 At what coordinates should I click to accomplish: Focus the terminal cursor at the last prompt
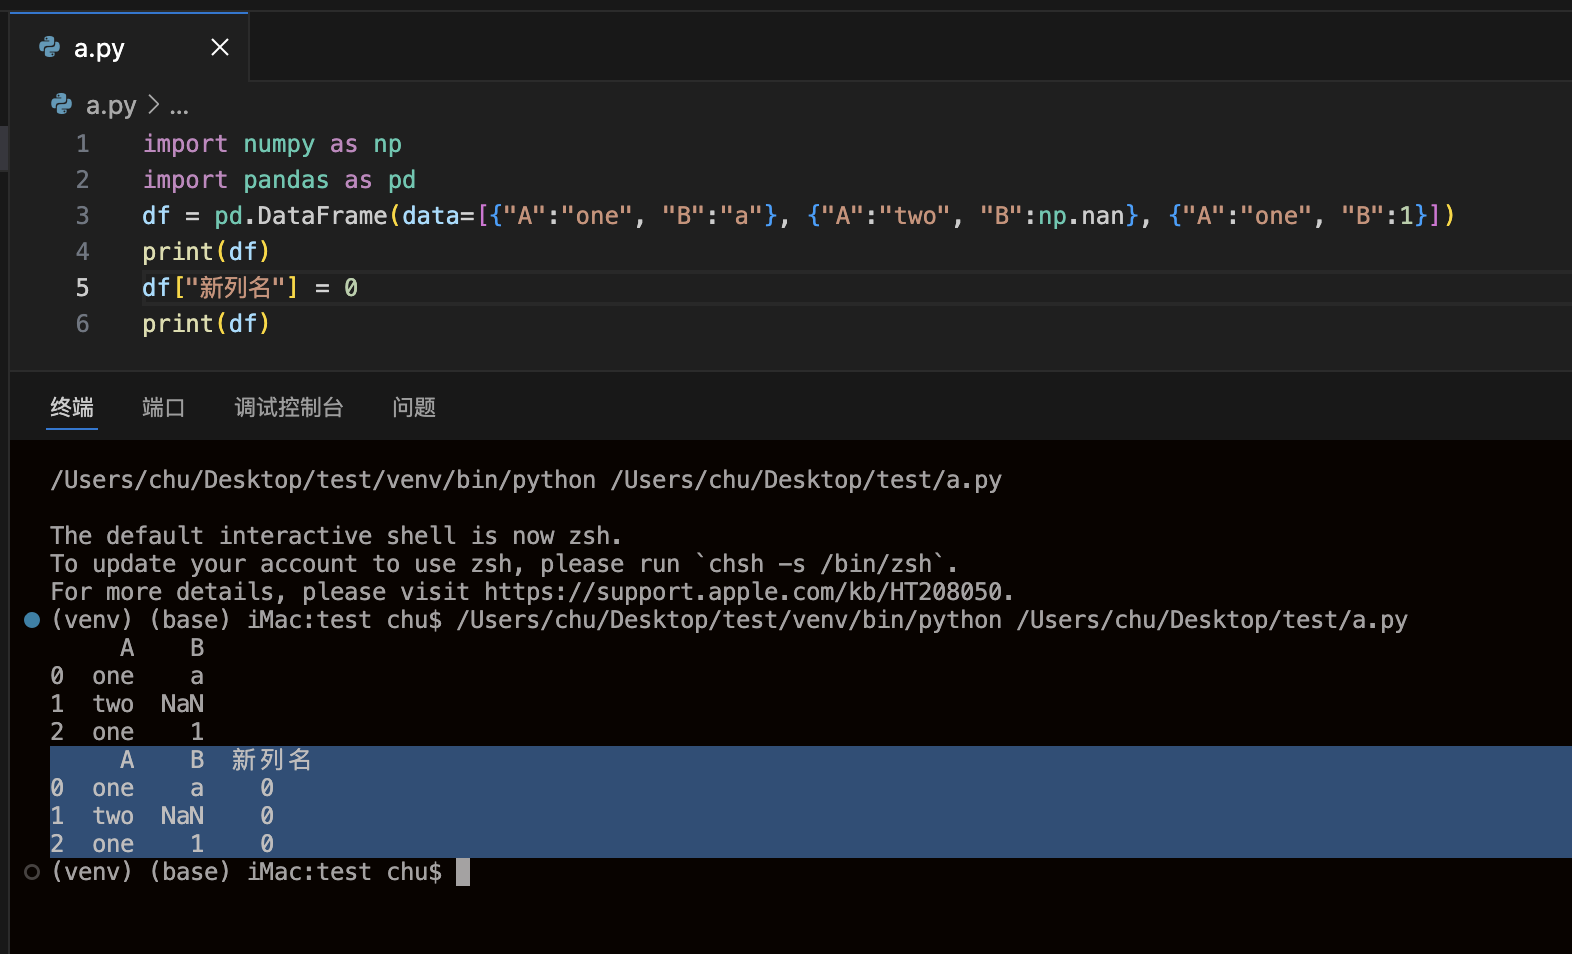click(462, 872)
